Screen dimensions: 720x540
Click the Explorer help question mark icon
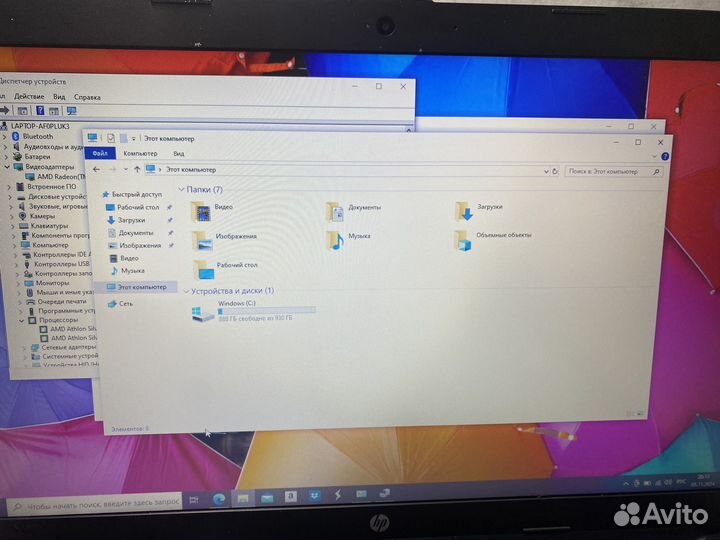(x=664, y=157)
